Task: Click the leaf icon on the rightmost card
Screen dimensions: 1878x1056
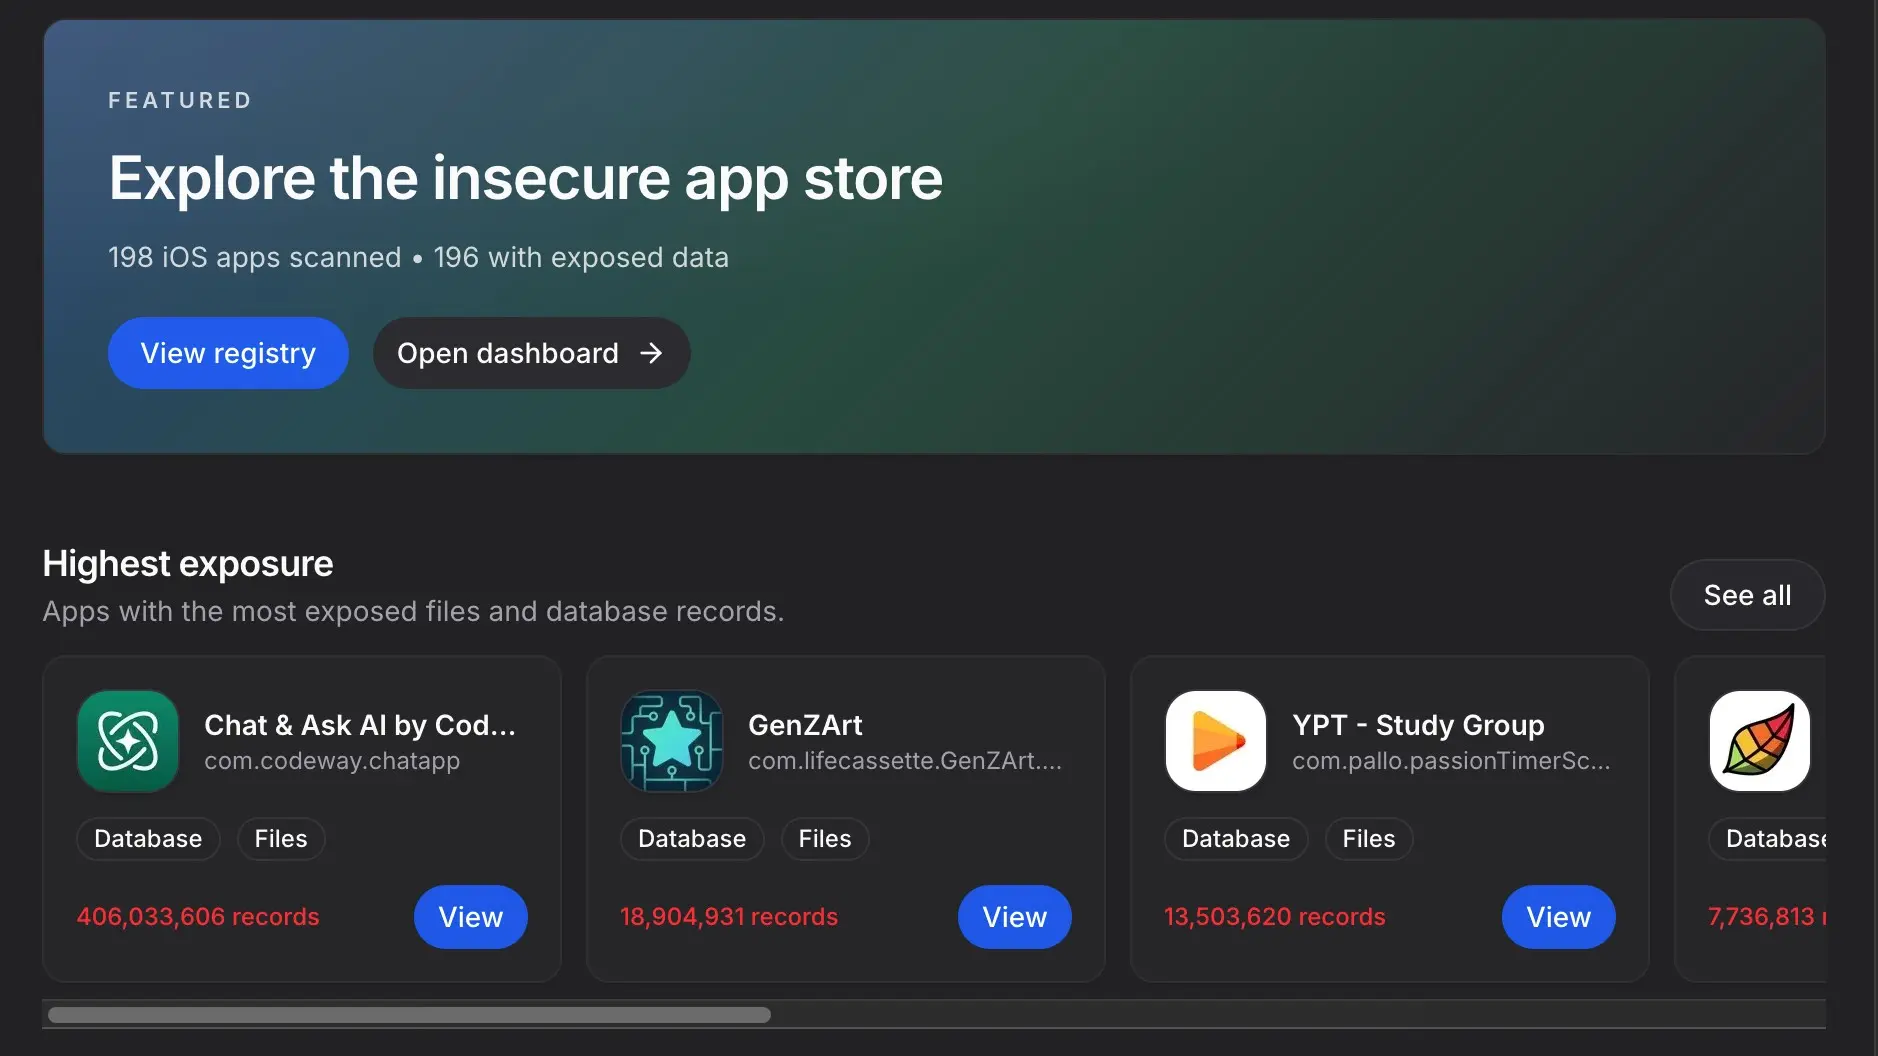Action: [1759, 741]
